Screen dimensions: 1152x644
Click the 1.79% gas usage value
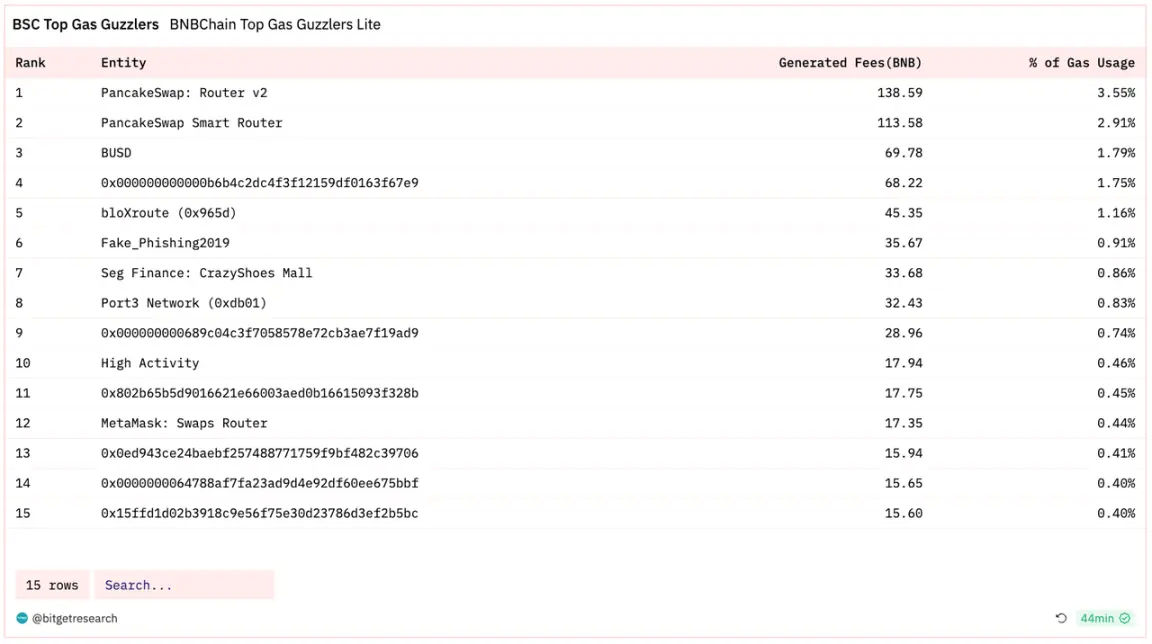click(1116, 153)
